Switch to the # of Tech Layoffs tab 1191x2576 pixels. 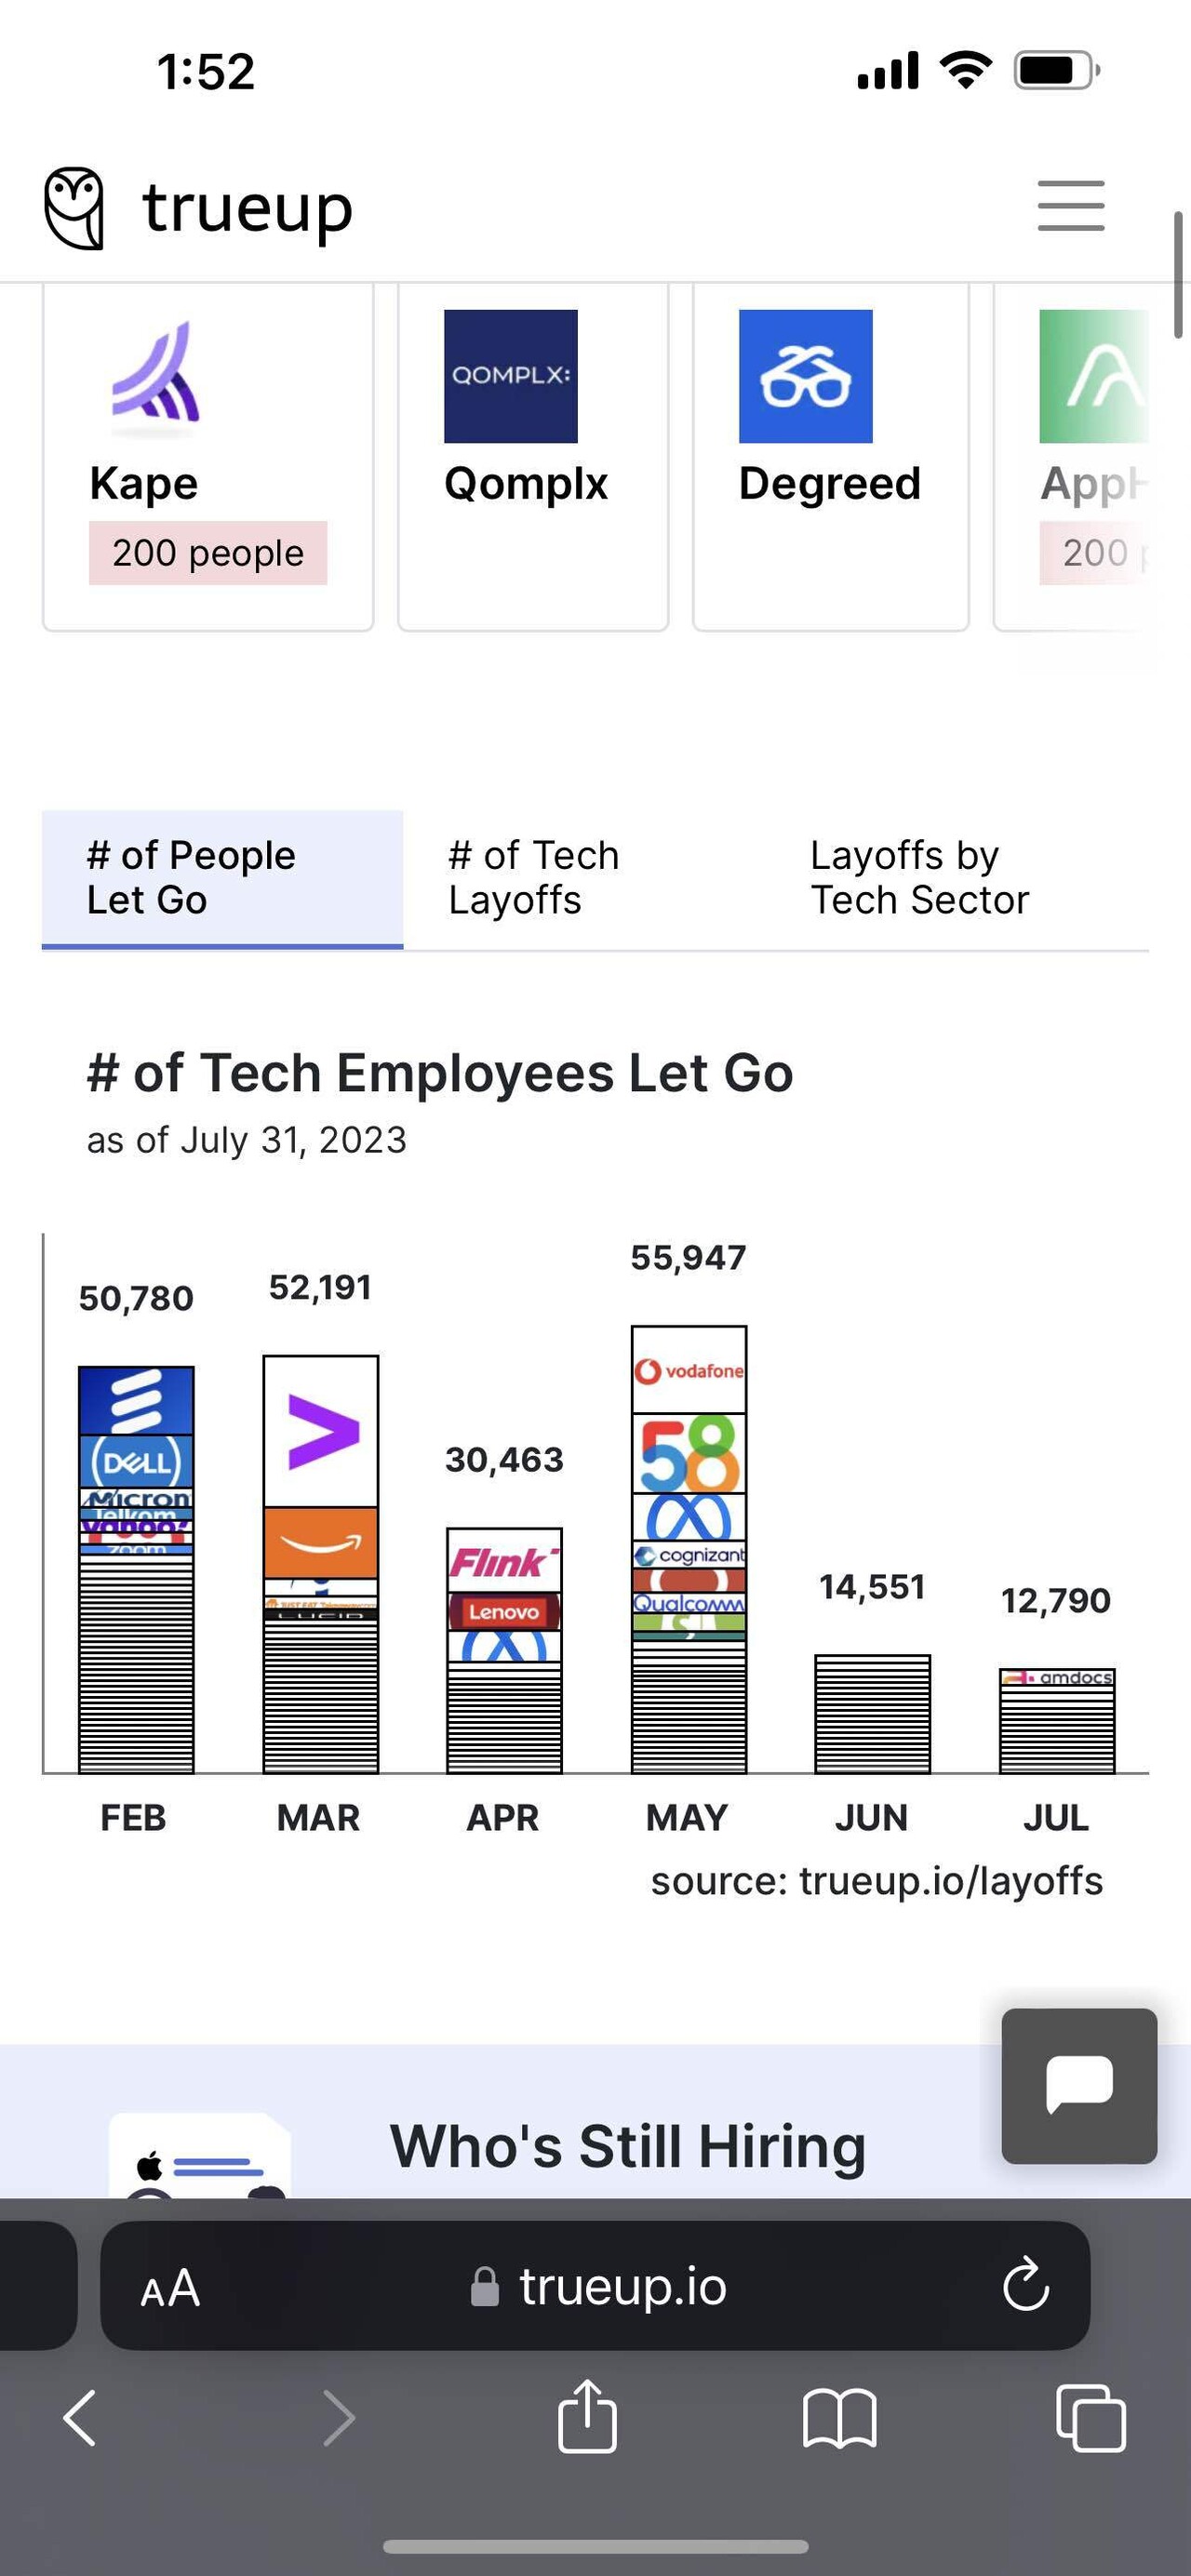point(533,876)
